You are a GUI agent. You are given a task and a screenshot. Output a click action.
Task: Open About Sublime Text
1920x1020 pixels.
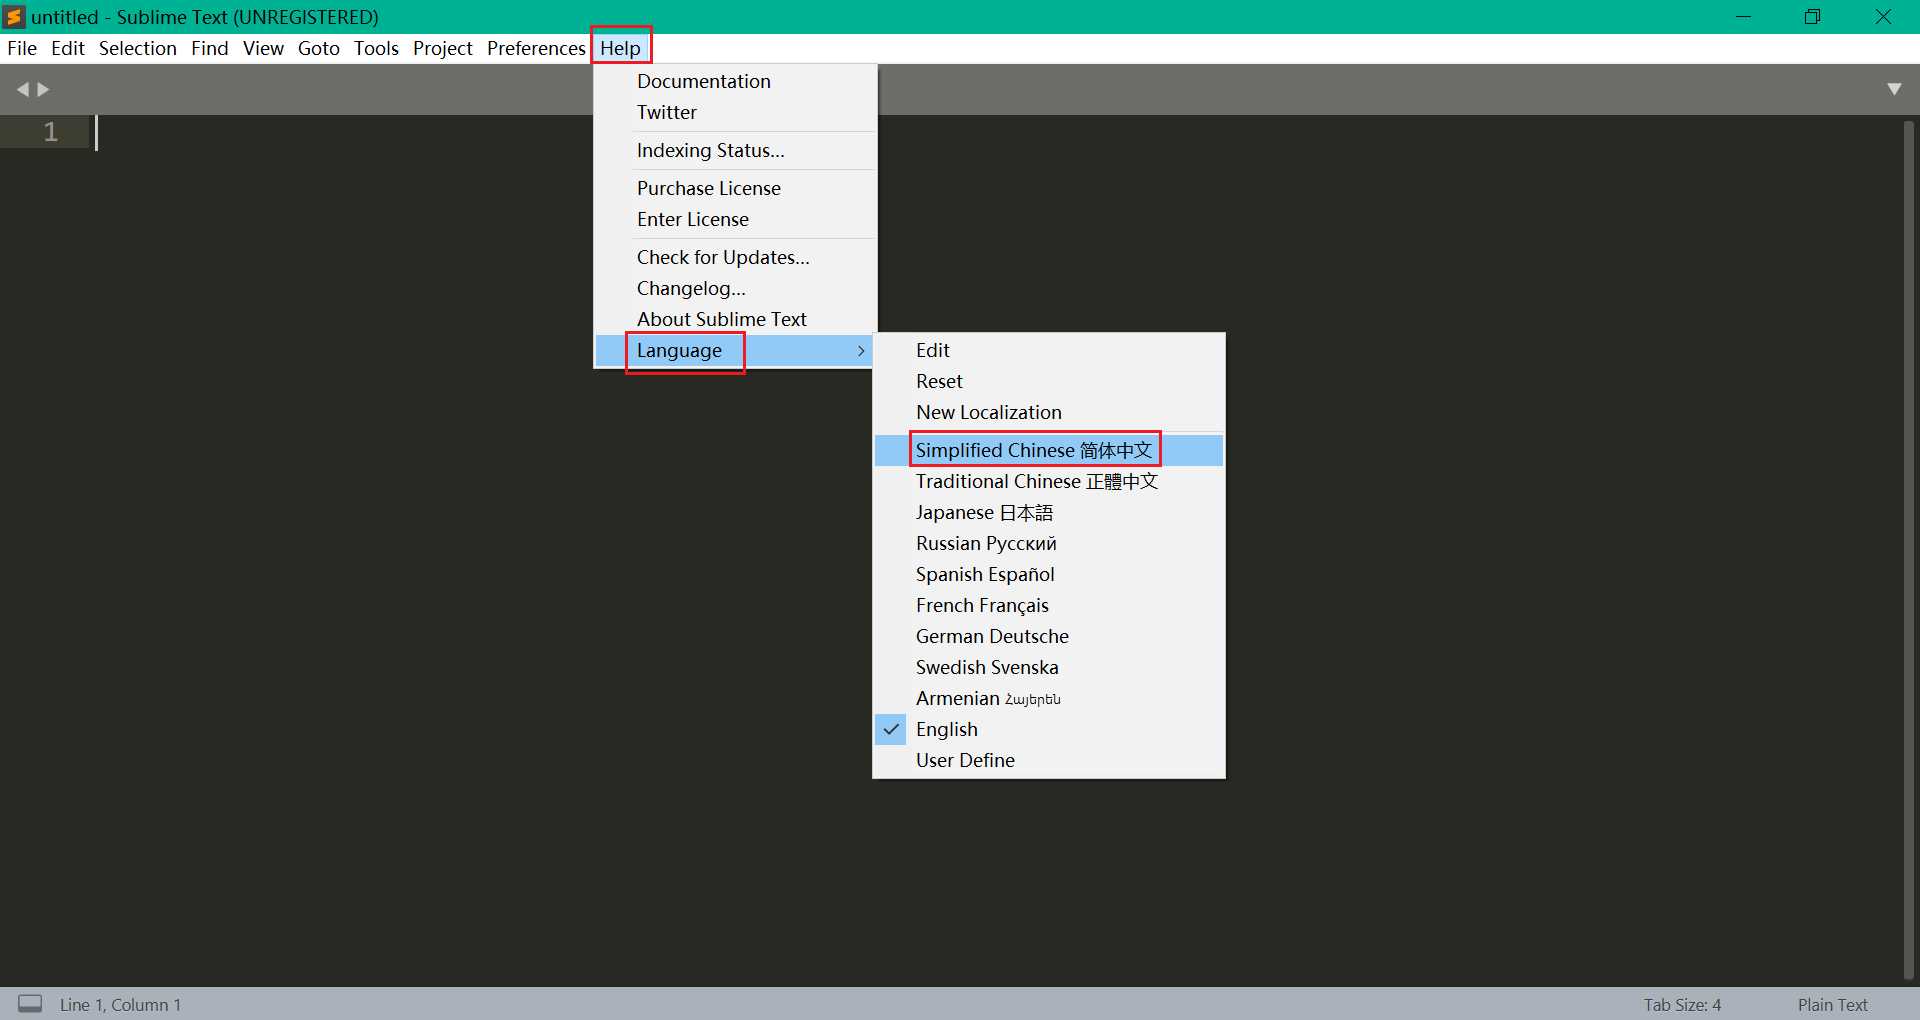click(735, 319)
